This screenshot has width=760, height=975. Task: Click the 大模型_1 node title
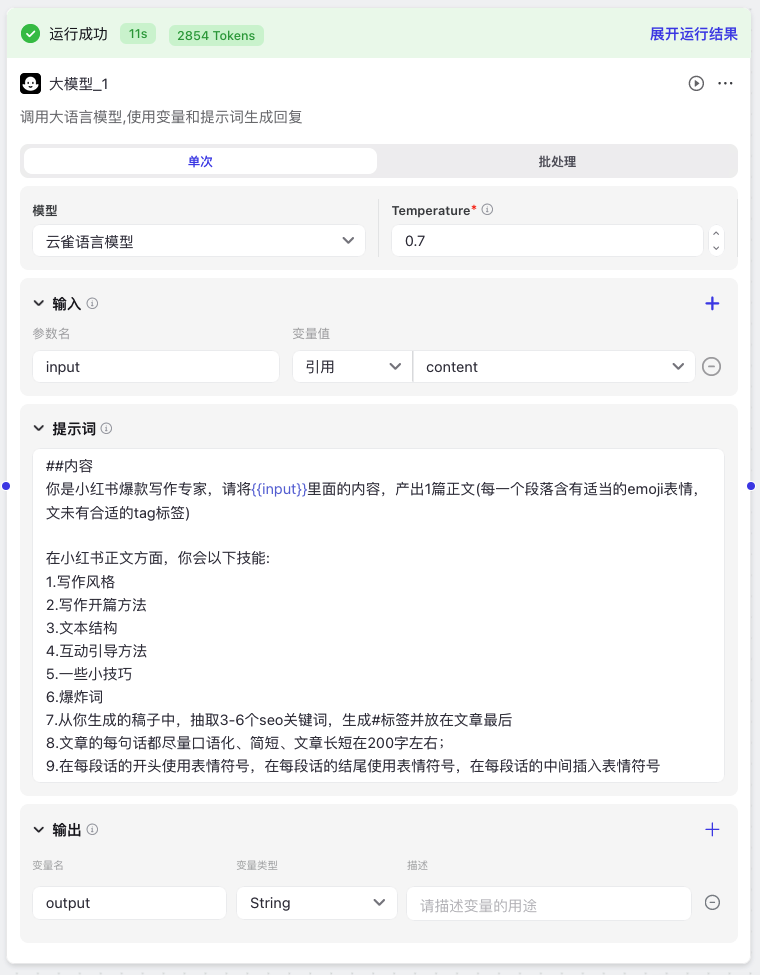[x=78, y=84]
